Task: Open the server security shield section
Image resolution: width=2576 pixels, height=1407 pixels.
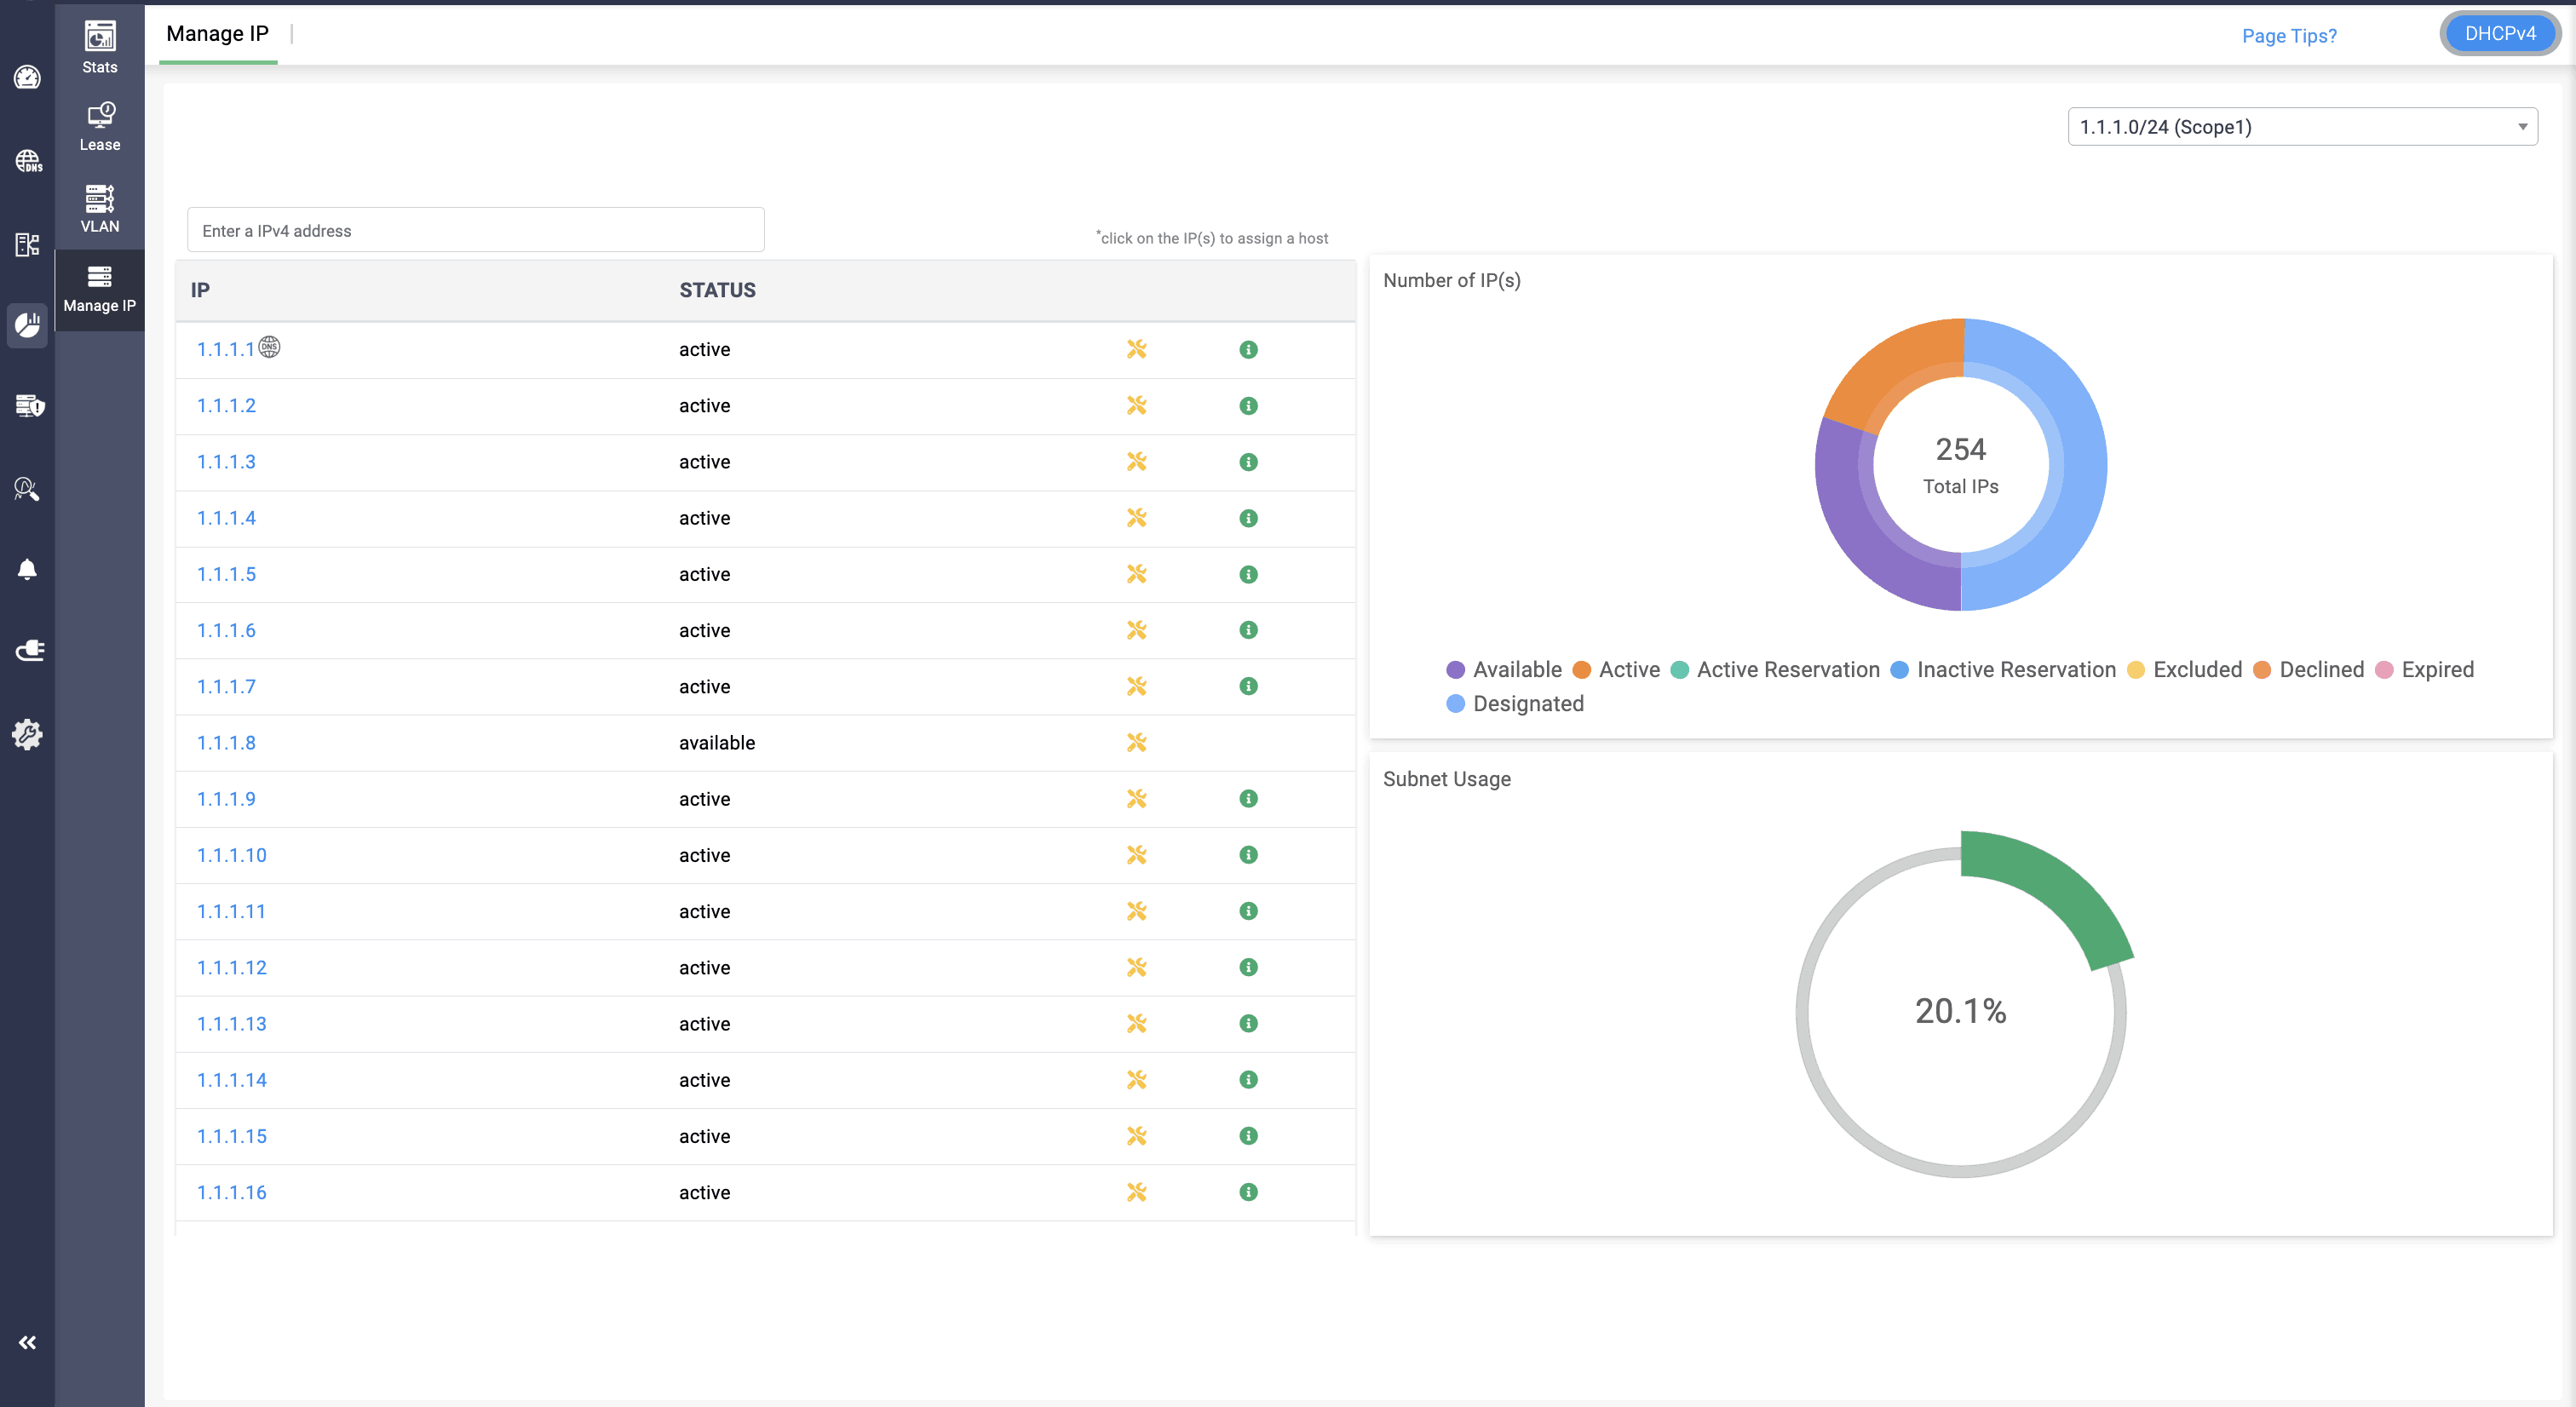Action: tap(29, 406)
